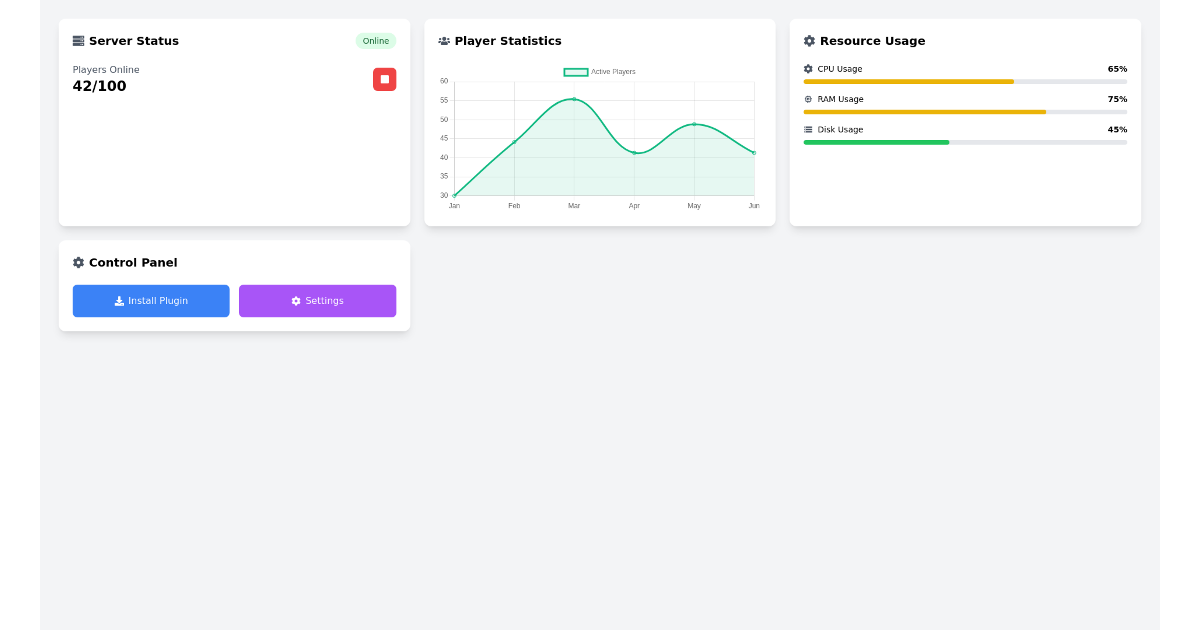Viewport: 1200px width, 630px height.
Task: Click the RAM Usage memory chip icon
Action: point(810,99)
